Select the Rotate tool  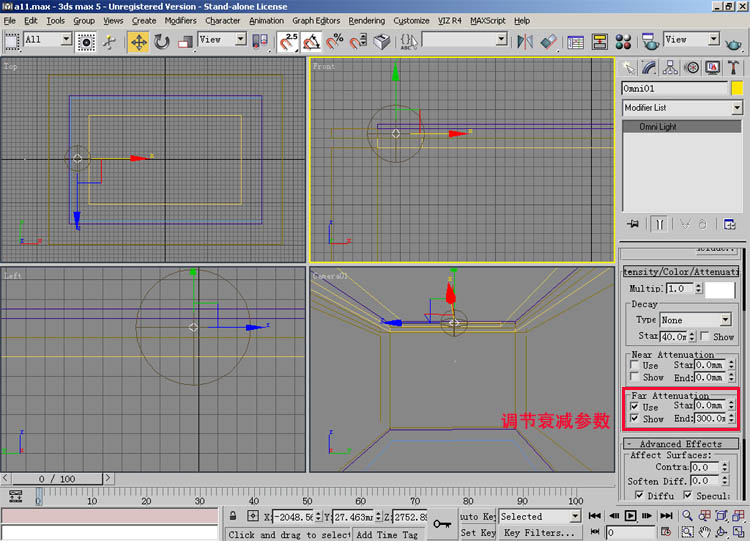click(x=161, y=41)
